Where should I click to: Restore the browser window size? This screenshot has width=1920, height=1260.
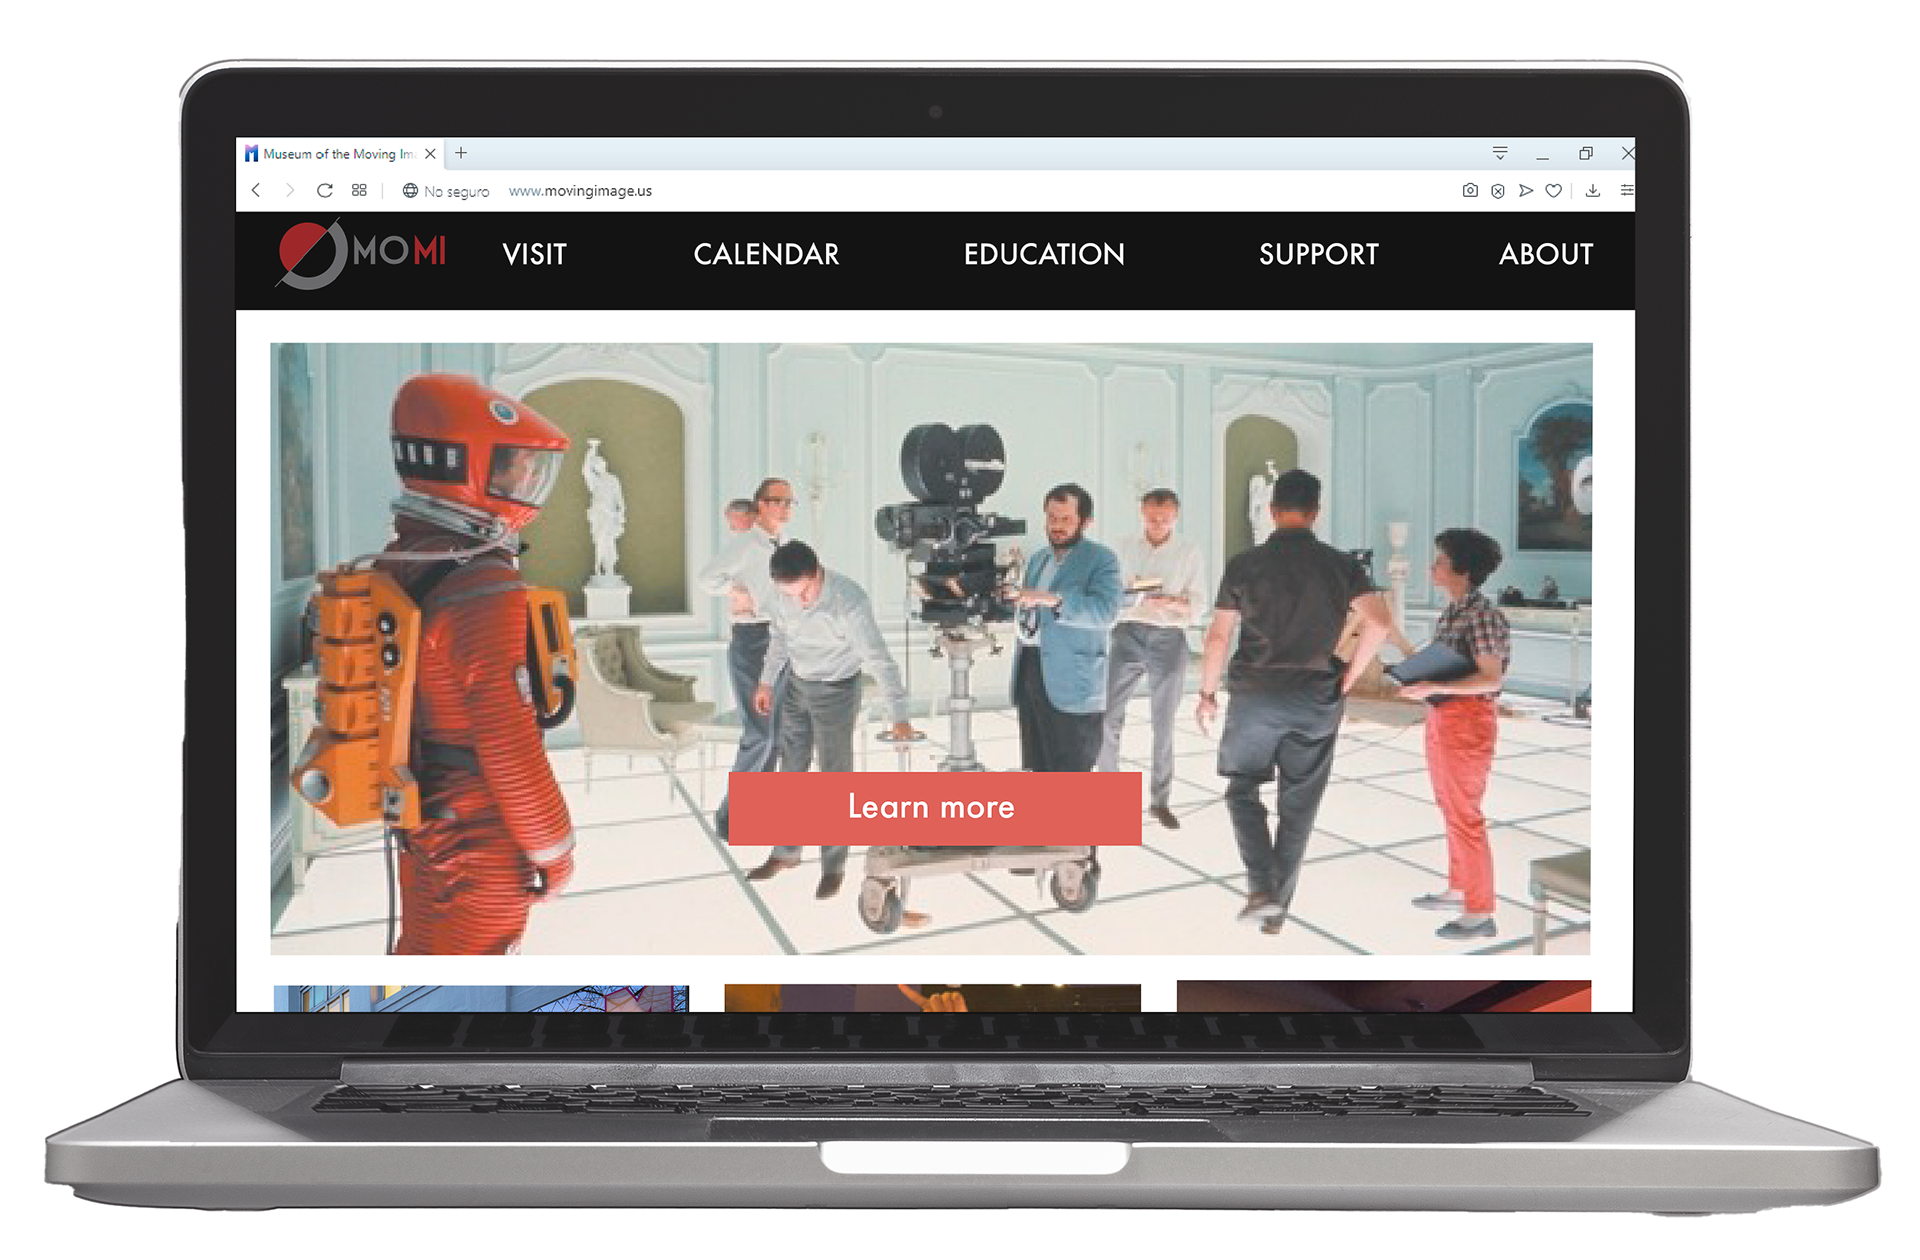click(x=1586, y=153)
